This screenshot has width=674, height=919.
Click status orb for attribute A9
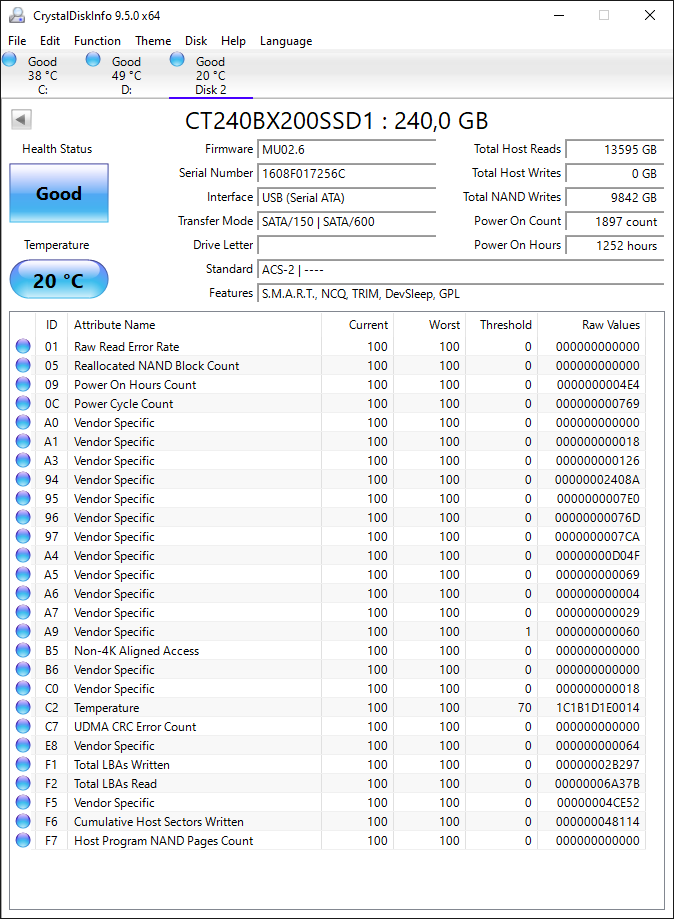coord(23,631)
